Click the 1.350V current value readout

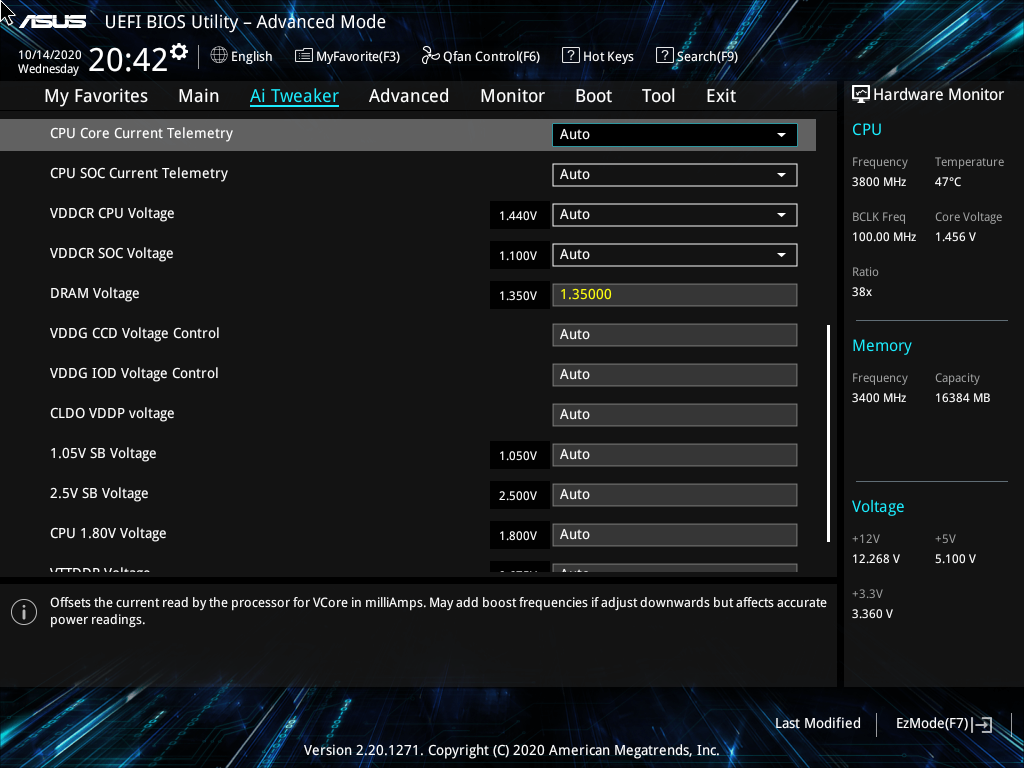click(519, 295)
